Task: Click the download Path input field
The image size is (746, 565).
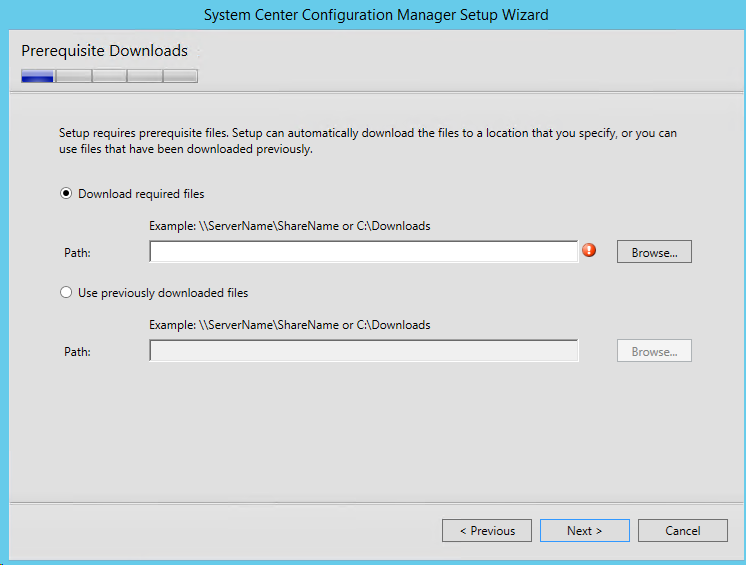Action: tap(363, 252)
